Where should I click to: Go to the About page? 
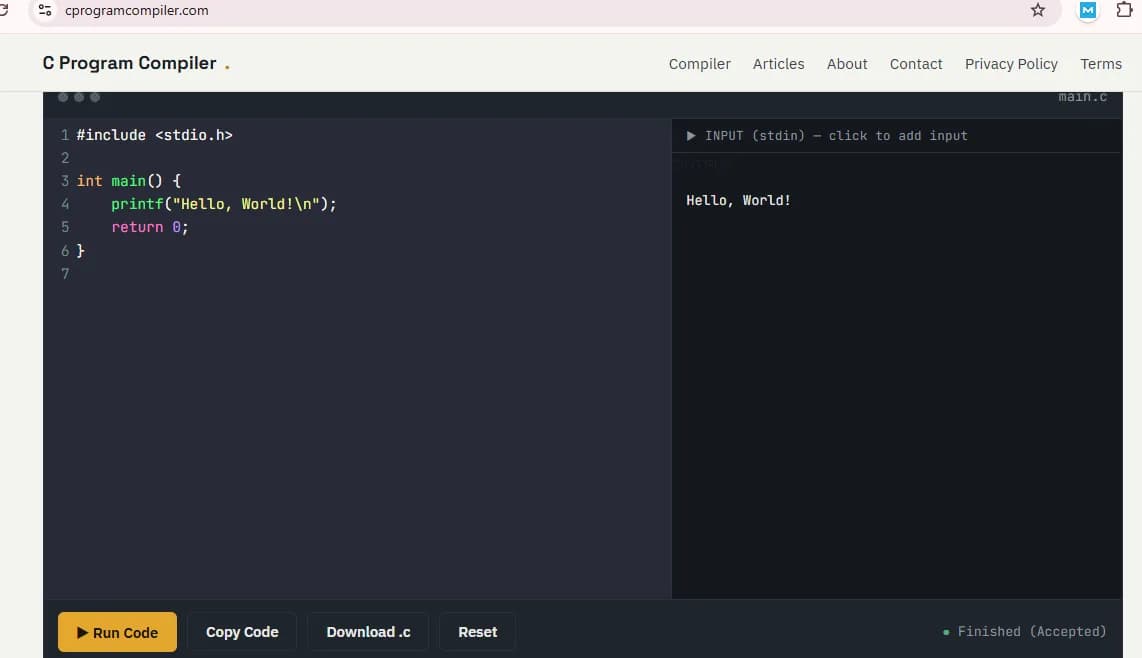click(x=846, y=64)
